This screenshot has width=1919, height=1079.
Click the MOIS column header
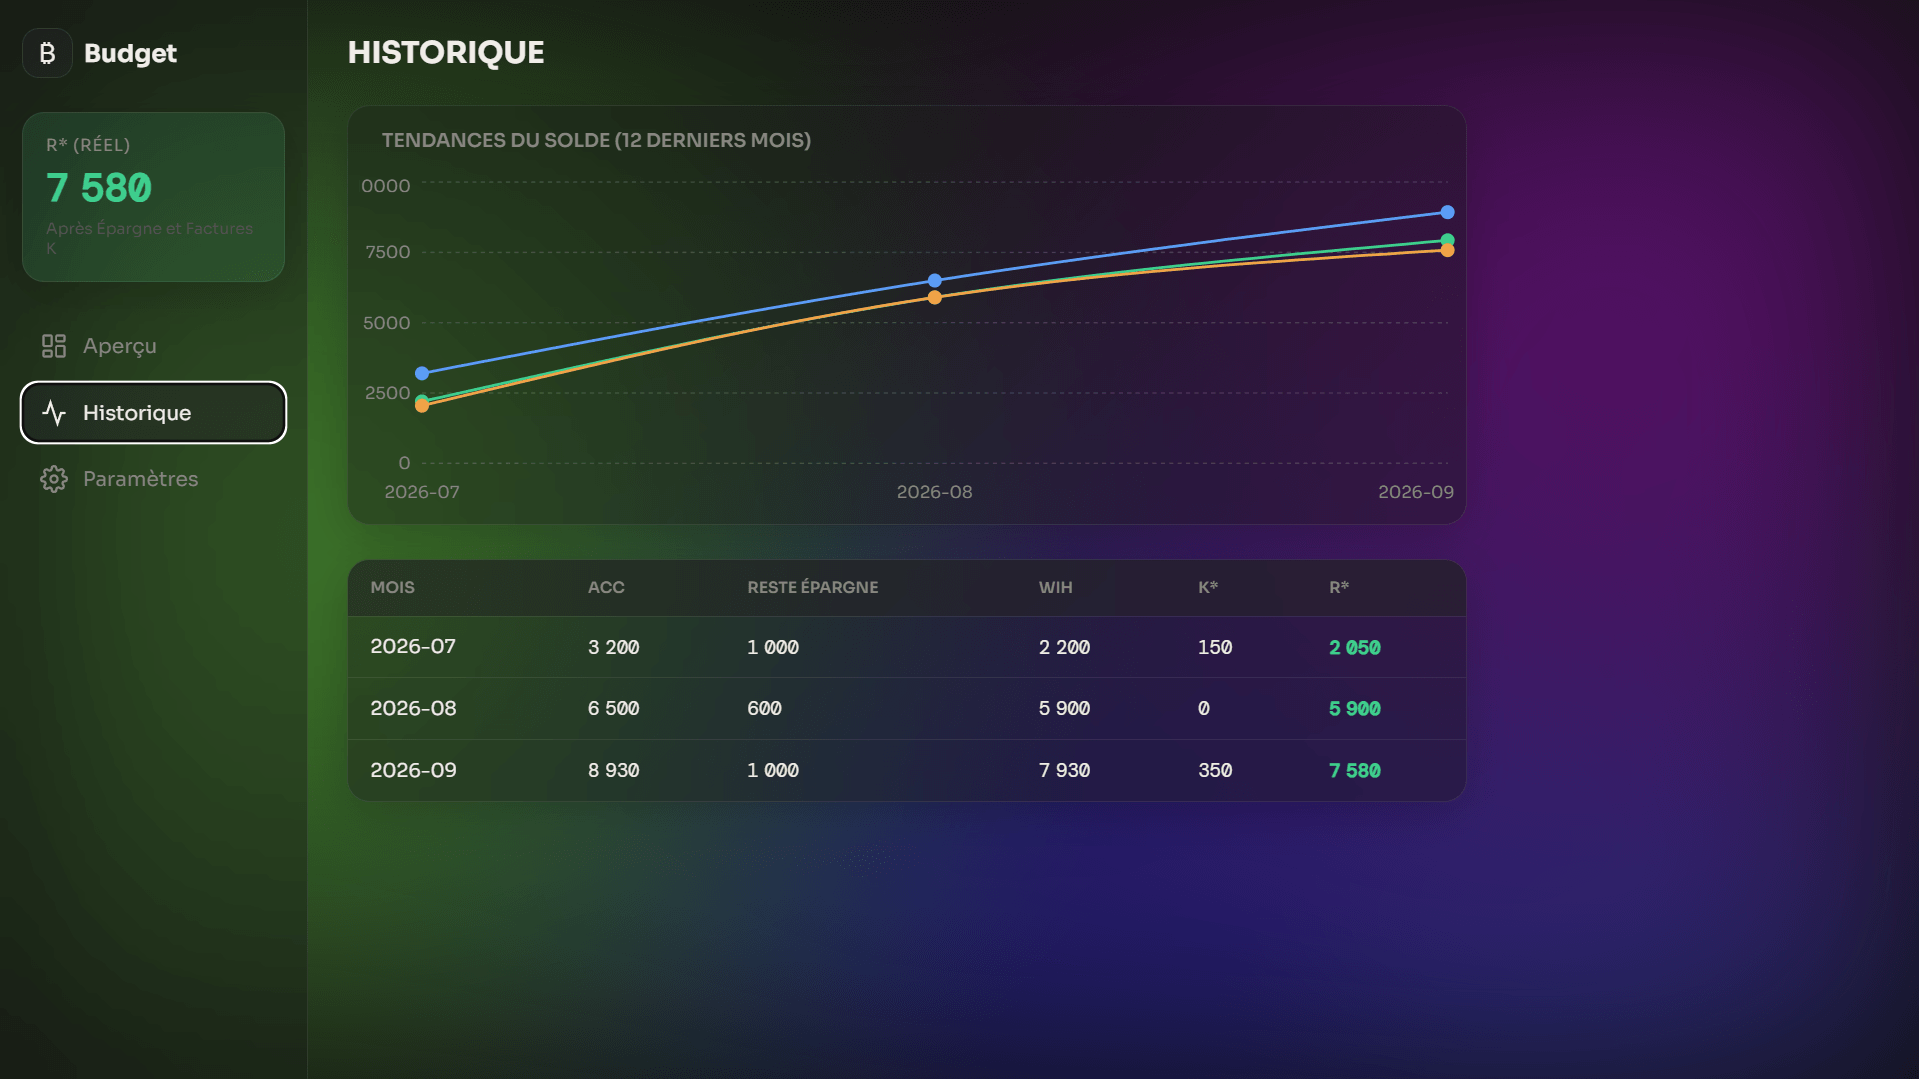[392, 588]
